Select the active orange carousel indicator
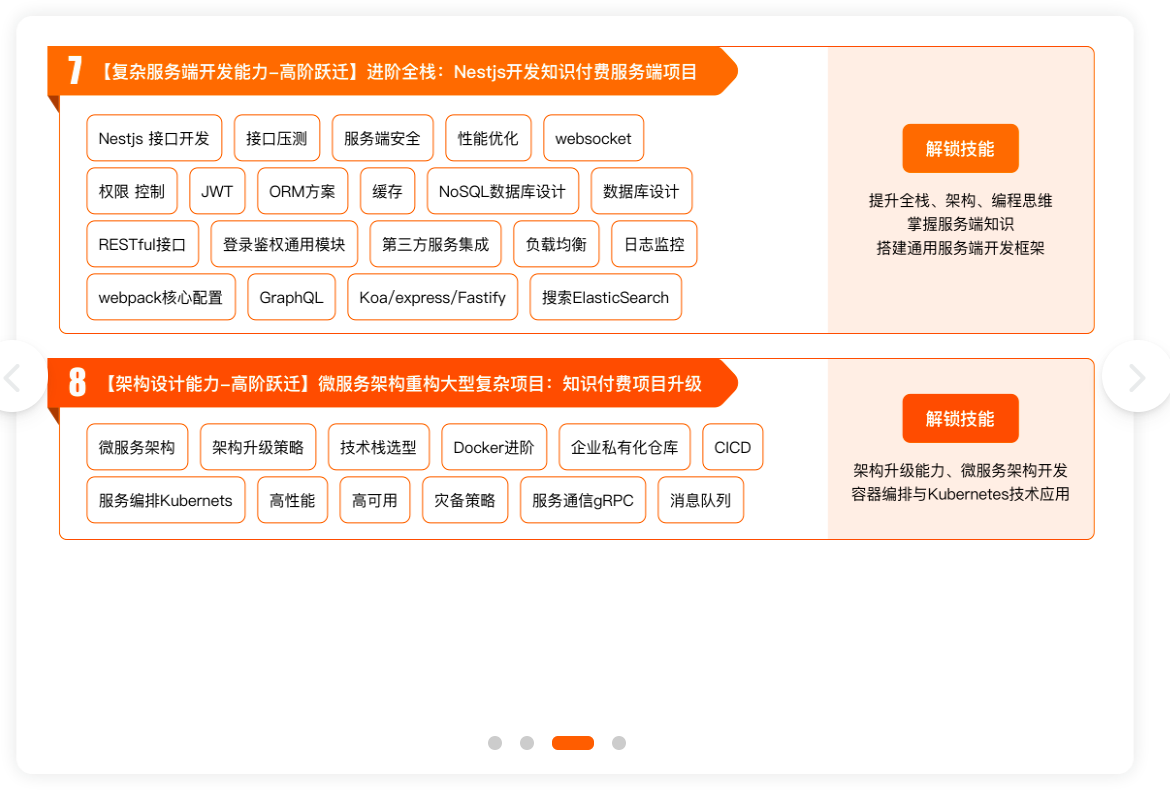Screen dimensions: 1170x796 click(x=573, y=743)
